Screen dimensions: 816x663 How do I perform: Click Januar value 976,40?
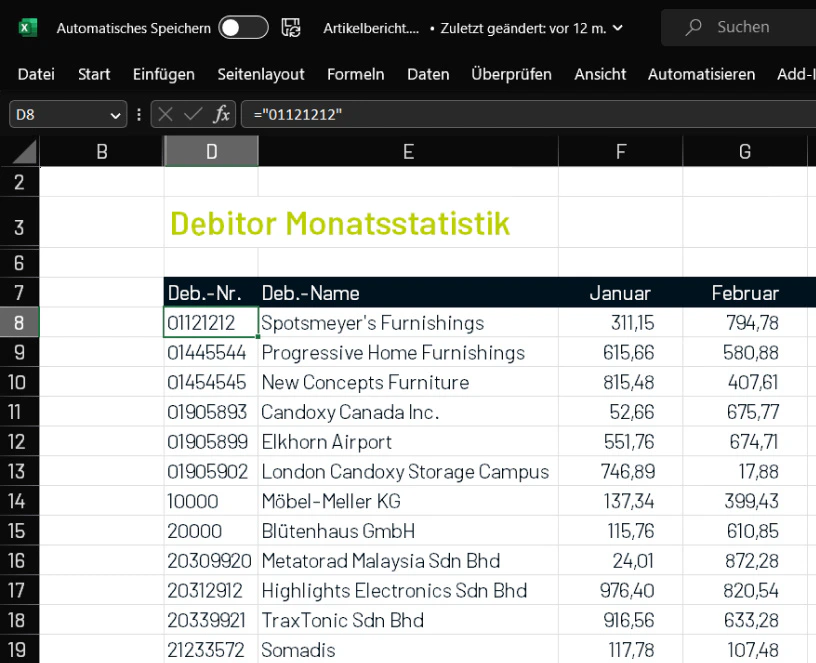point(620,590)
